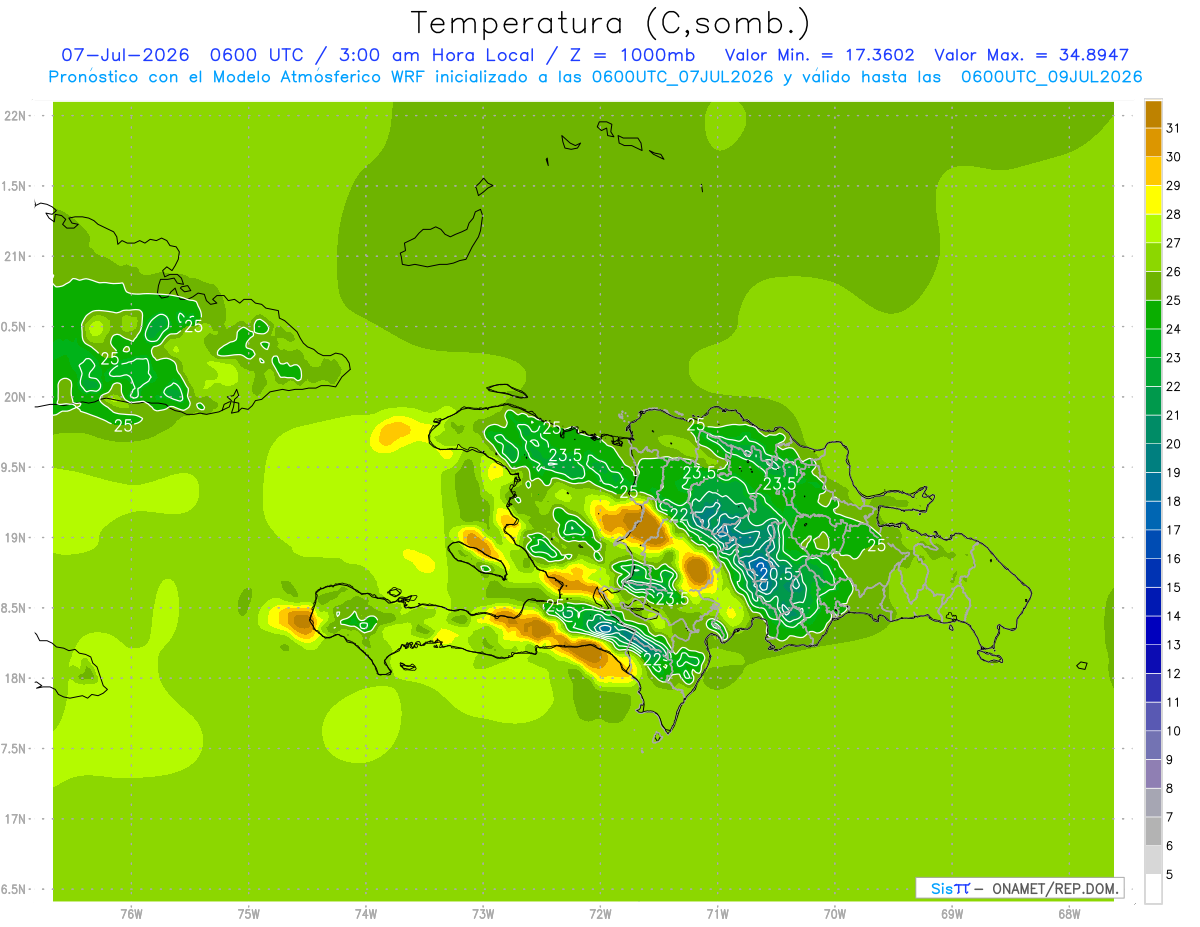The width and height of the screenshot is (1200, 927).
Task: Click the colorbar label "27"
Action: pyautogui.click(x=1173, y=243)
